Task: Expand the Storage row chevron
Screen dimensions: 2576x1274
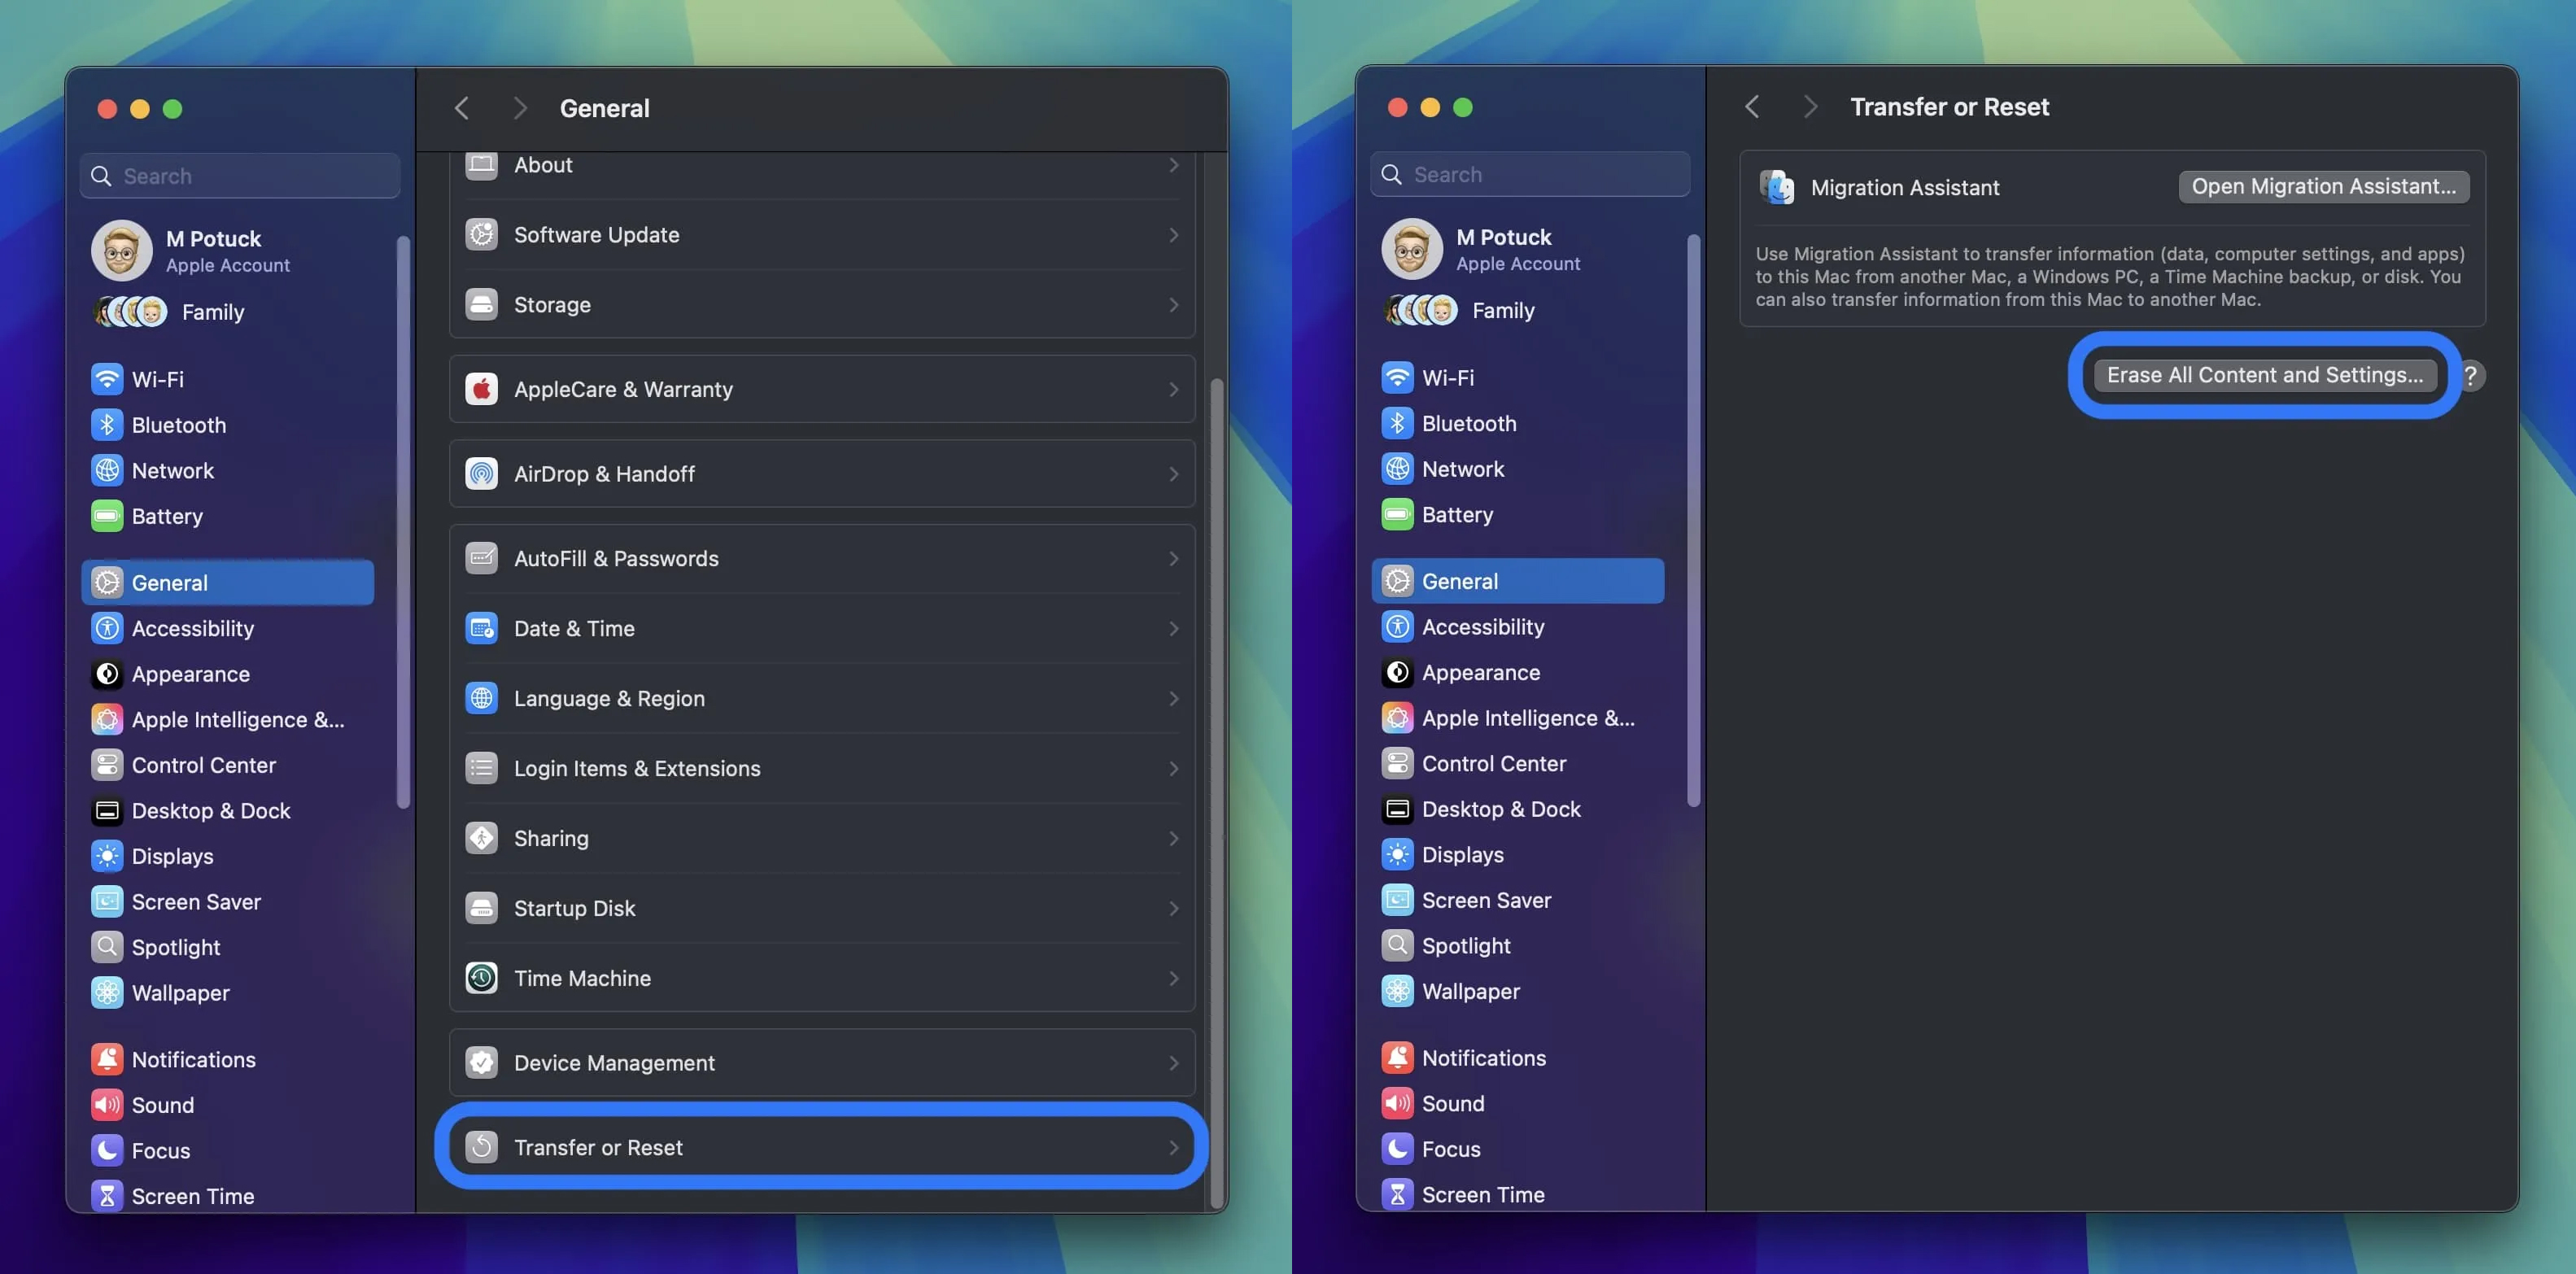Action: tap(1174, 304)
